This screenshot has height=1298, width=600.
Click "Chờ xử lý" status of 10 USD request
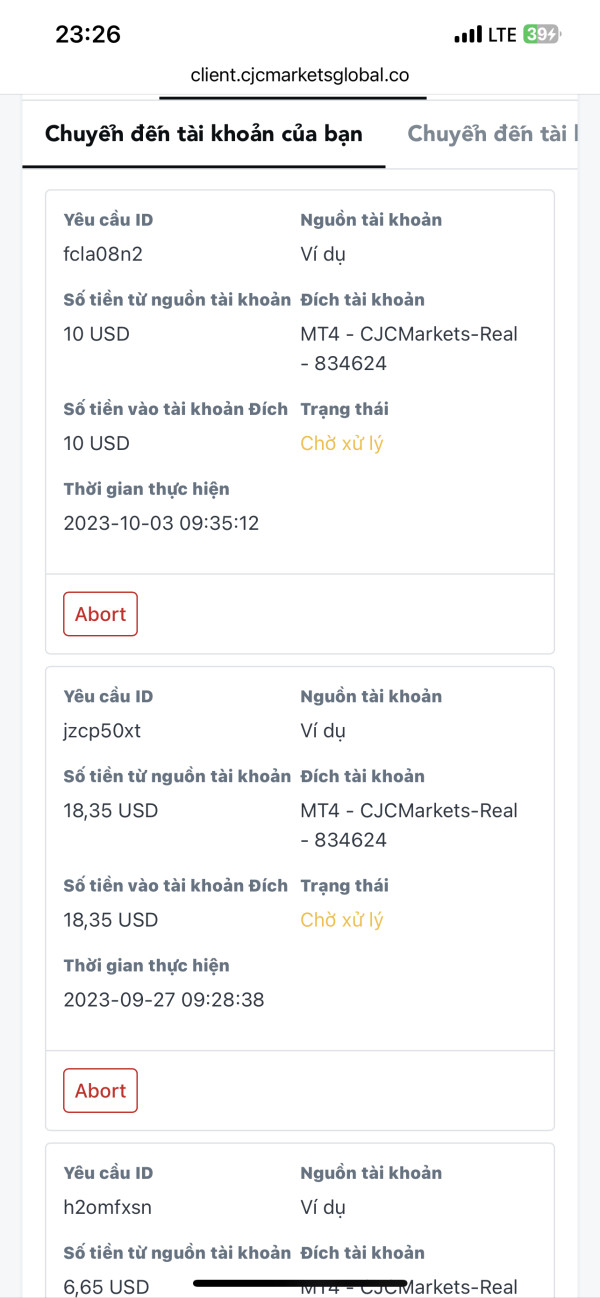342,443
